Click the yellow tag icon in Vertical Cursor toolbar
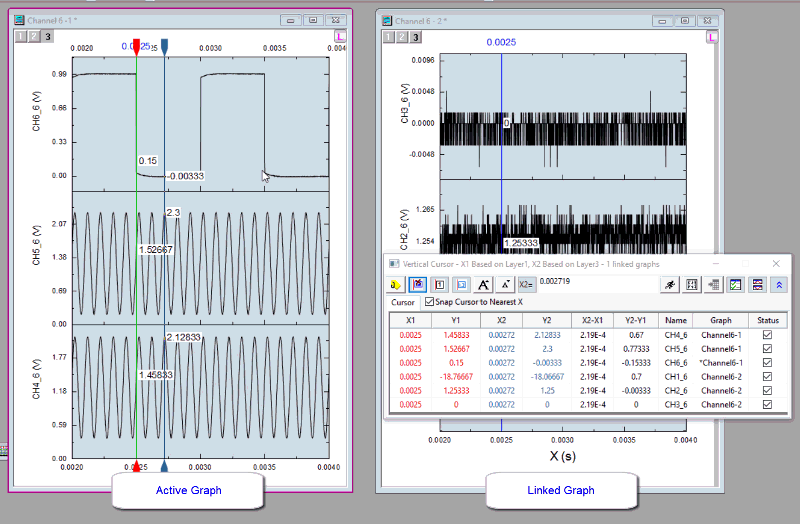The image size is (800, 524). click(398, 285)
